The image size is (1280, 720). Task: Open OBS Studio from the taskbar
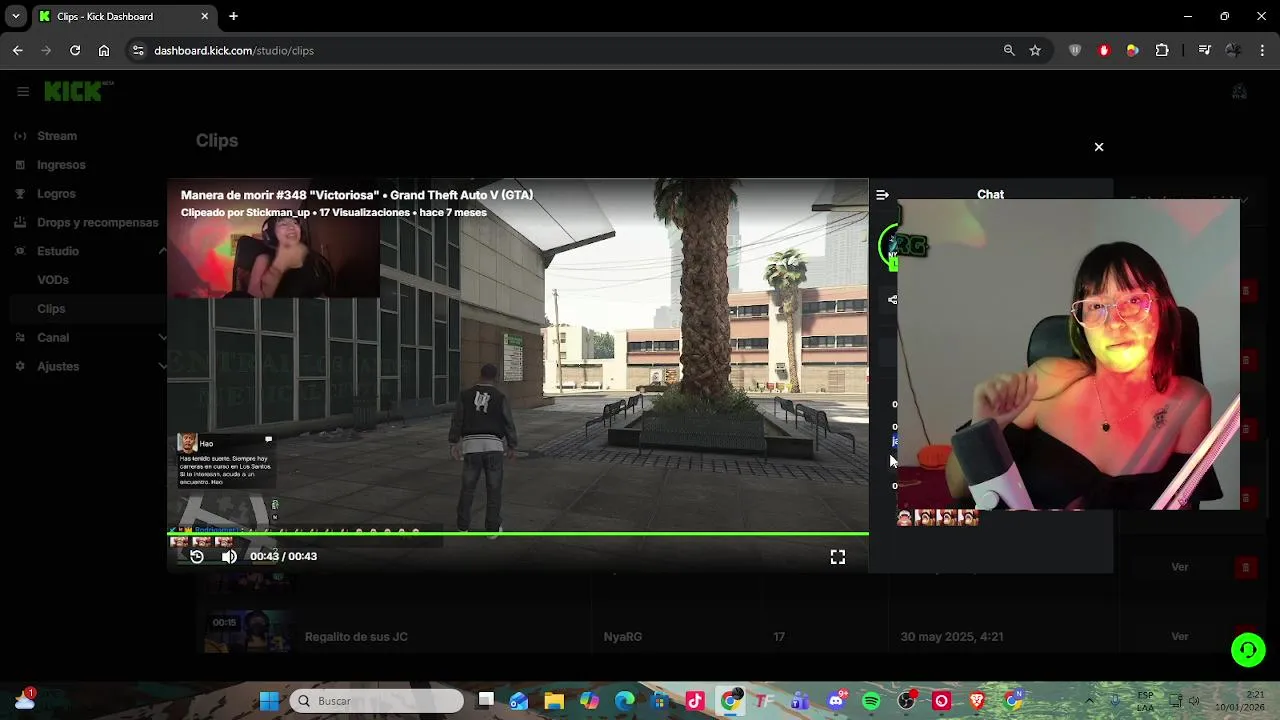pos(906,701)
